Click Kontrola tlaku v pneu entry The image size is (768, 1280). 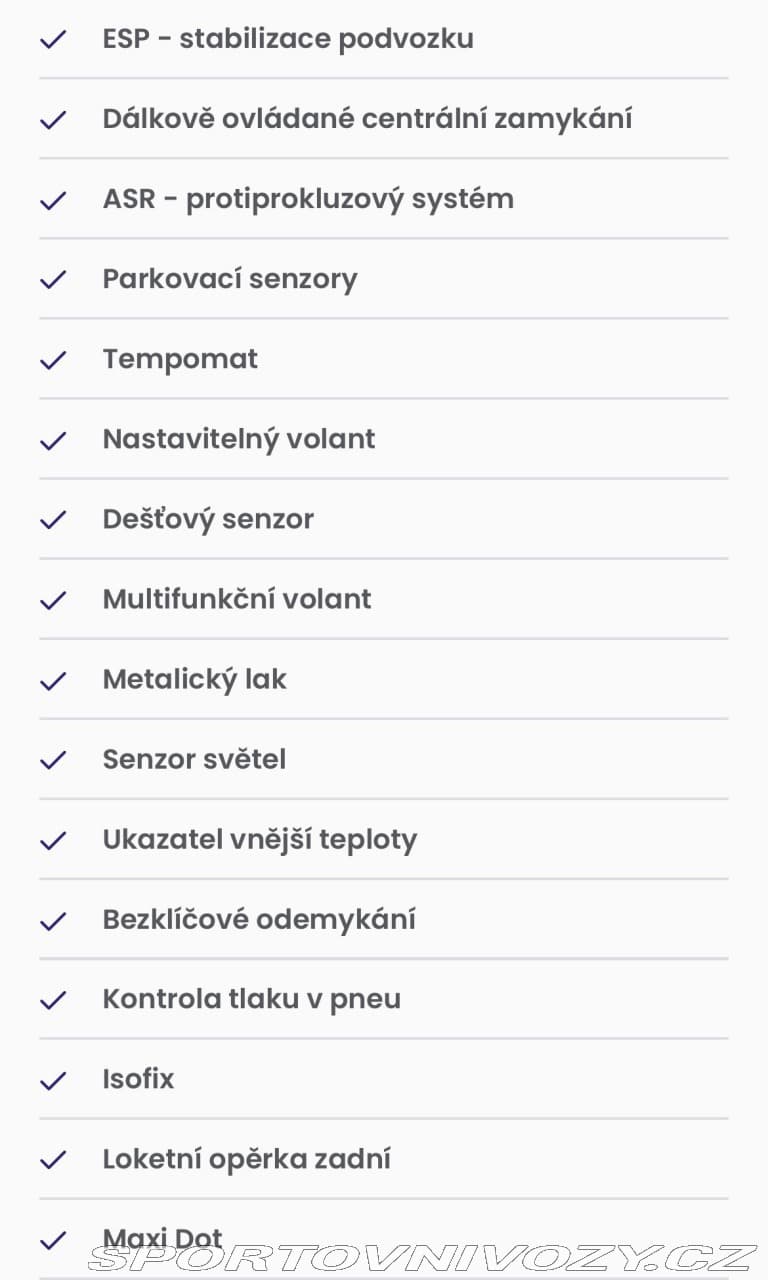click(384, 999)
